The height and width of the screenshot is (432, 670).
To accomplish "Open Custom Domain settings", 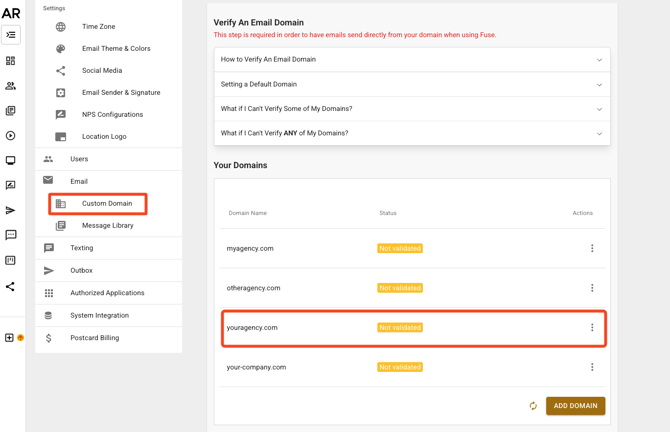I will point(107,204).
